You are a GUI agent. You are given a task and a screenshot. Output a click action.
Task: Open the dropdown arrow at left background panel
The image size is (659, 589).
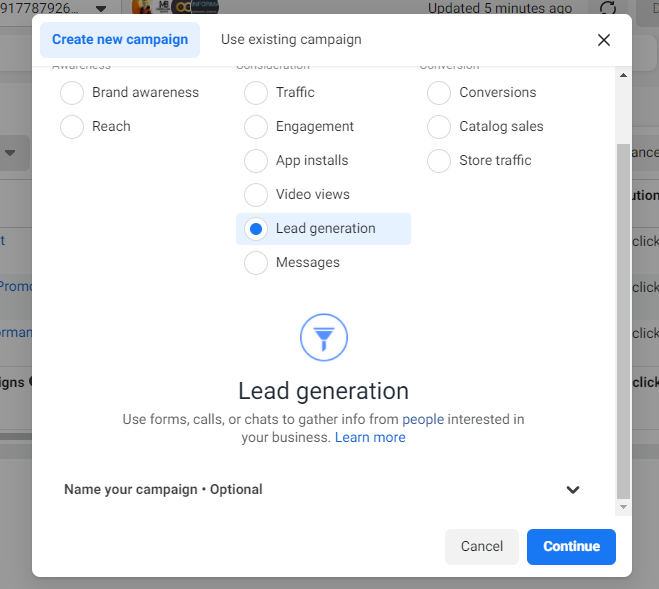(10, 153)
